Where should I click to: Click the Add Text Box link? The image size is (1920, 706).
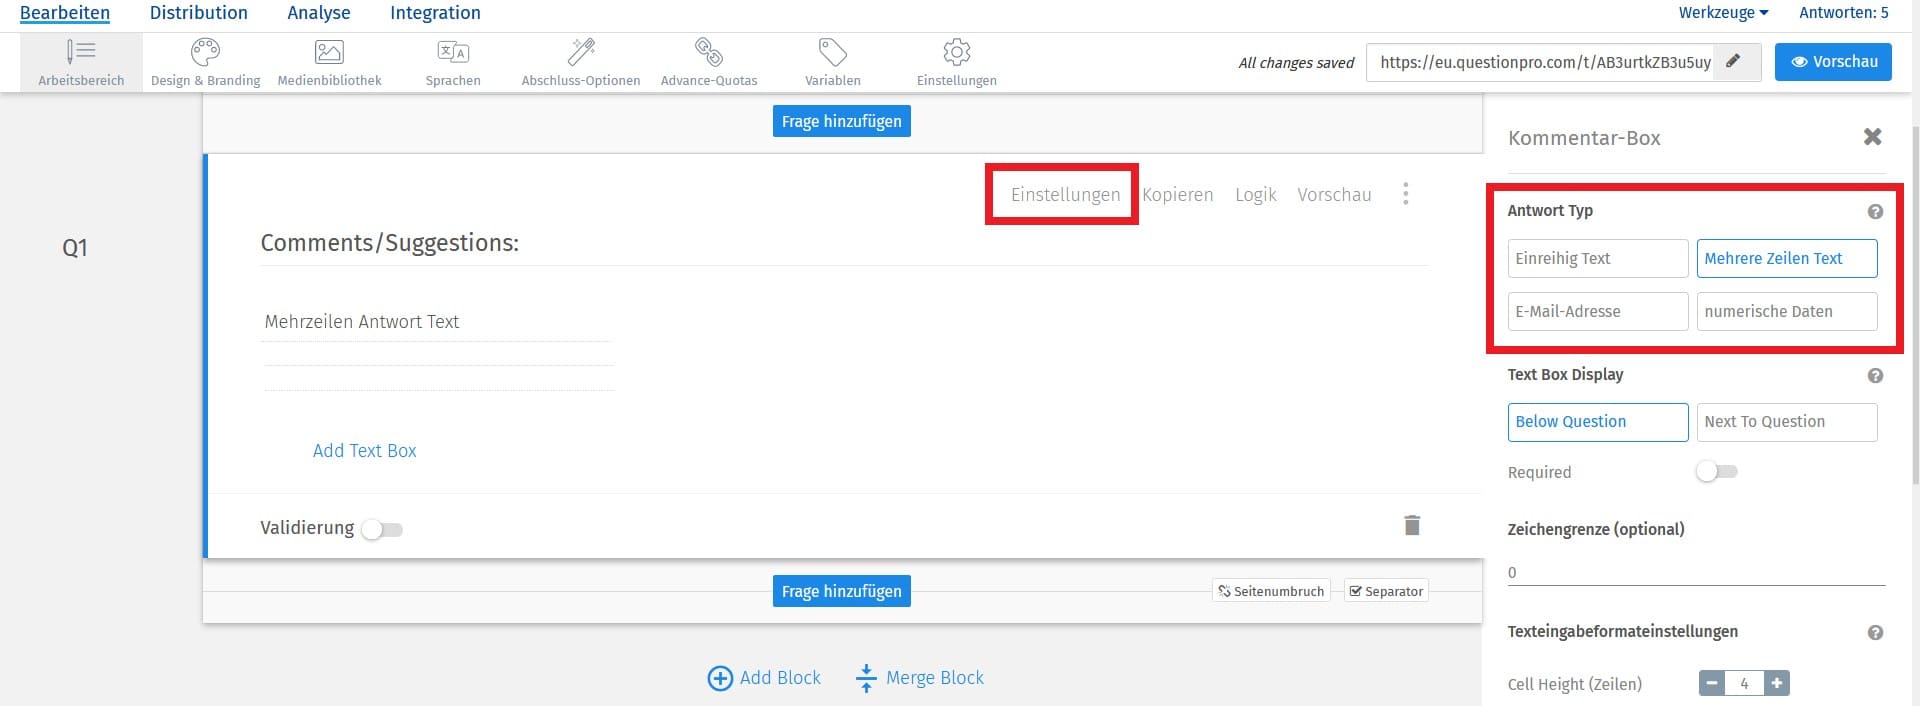[364, 450]
